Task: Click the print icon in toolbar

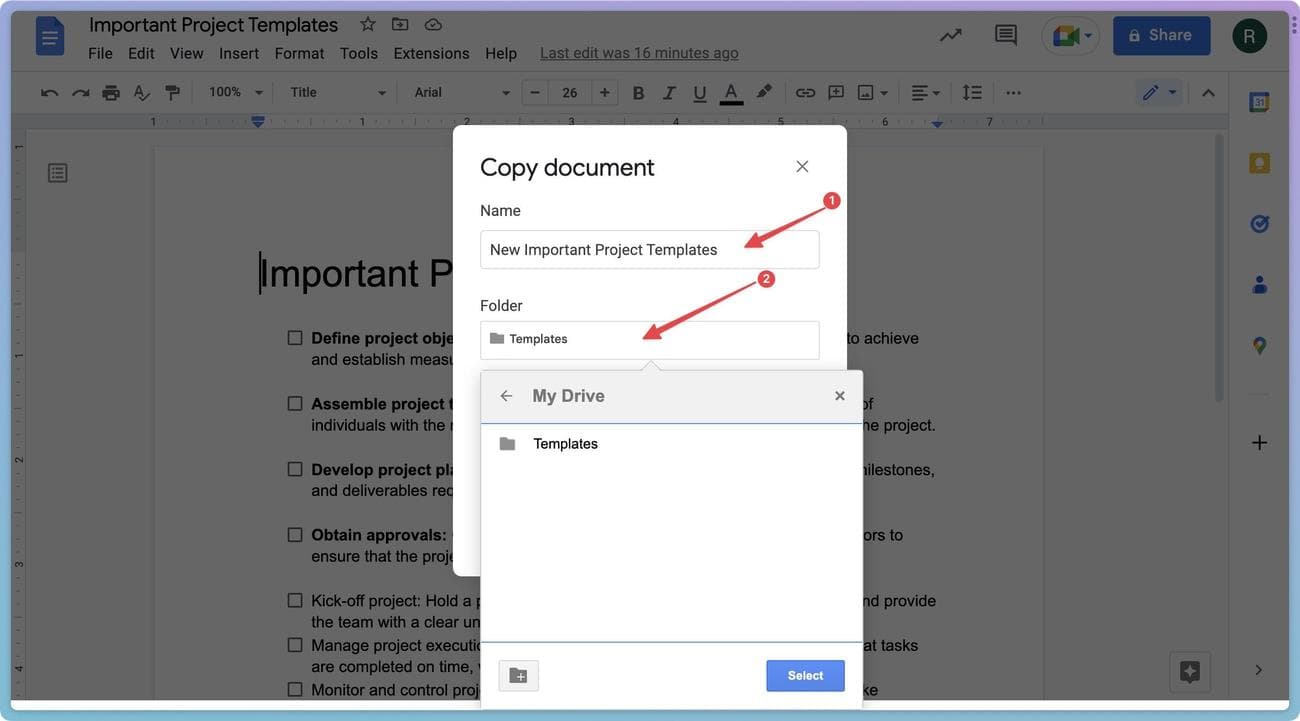Action: click(111, 93)
